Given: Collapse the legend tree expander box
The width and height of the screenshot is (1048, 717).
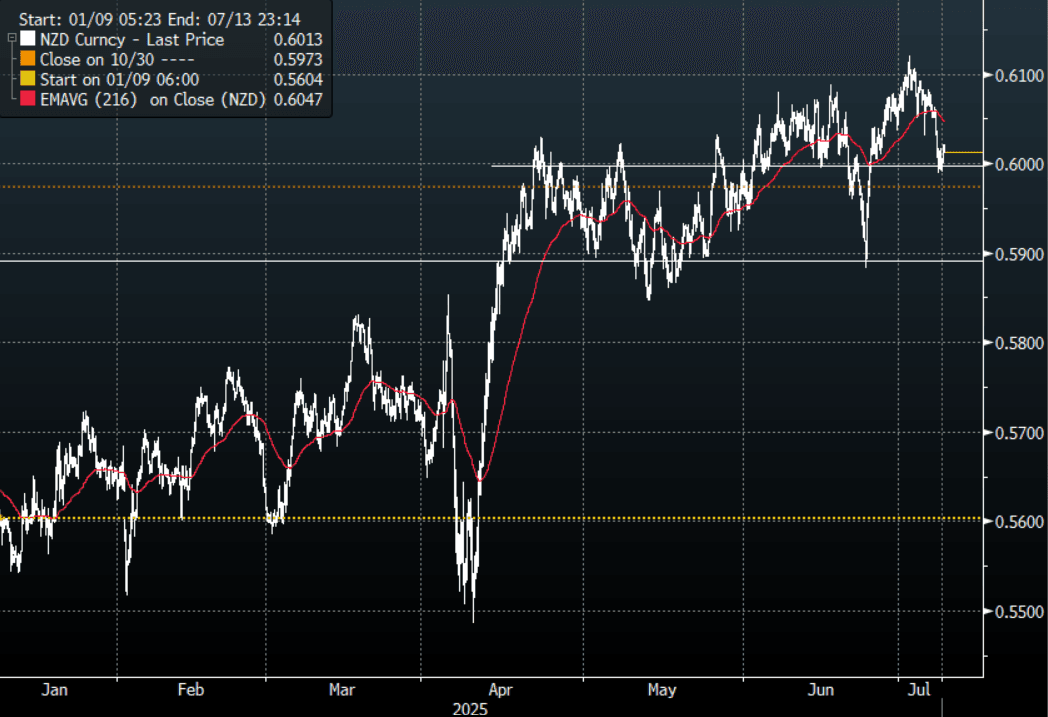Looking at the screenshot, I should [11, 38].
